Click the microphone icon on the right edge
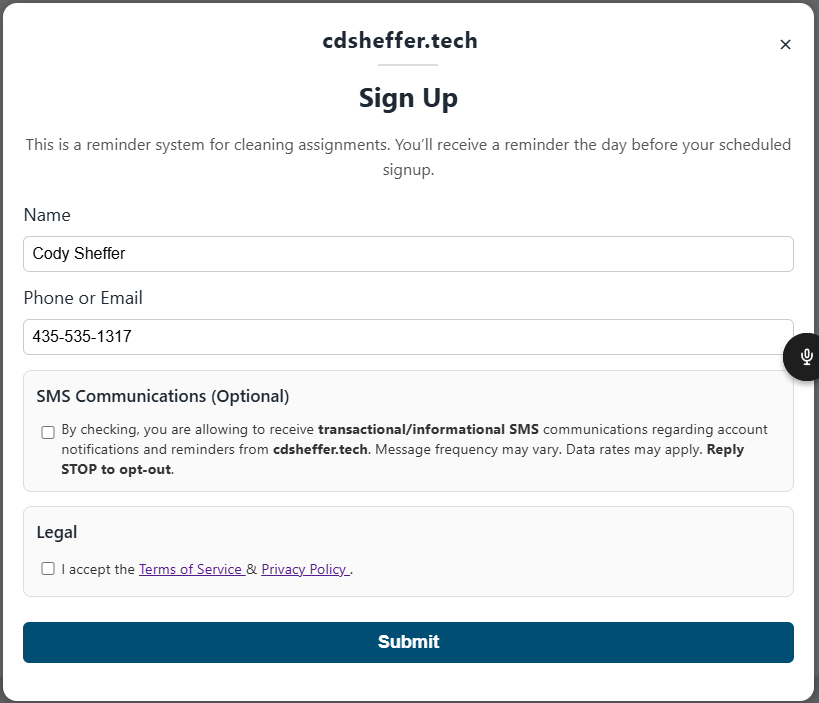 pos(805,357)
